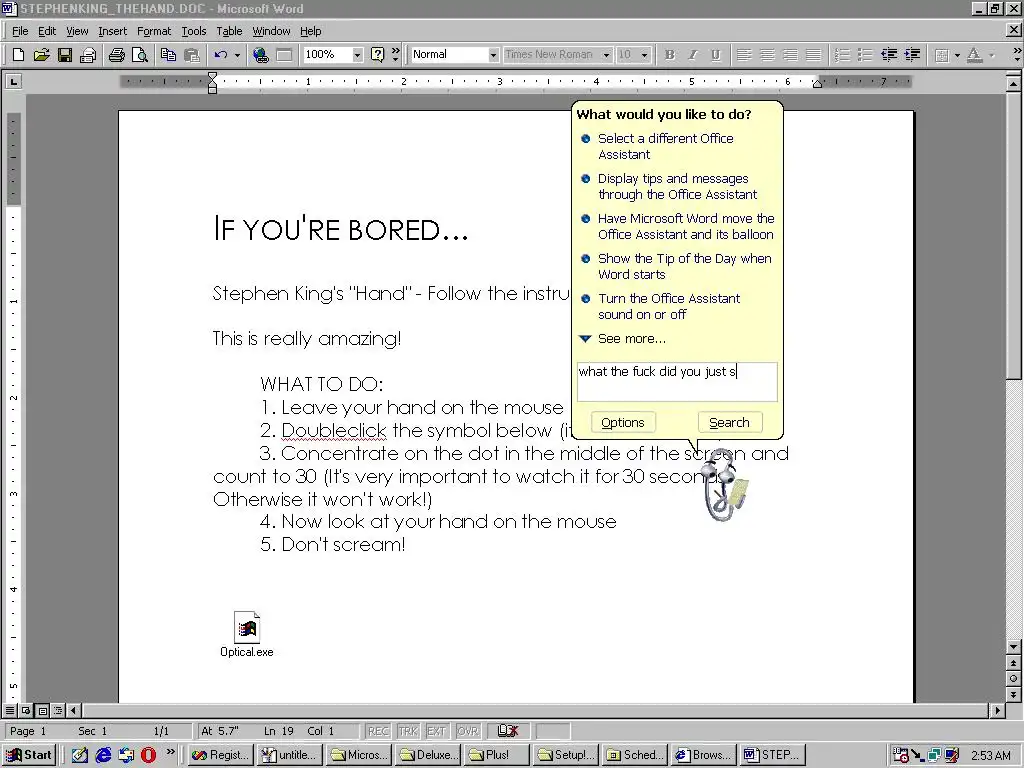Click the Windows Start button
Image resolution: width=1024 pixels, height=768 pixels.
click(x=29, y=755)
